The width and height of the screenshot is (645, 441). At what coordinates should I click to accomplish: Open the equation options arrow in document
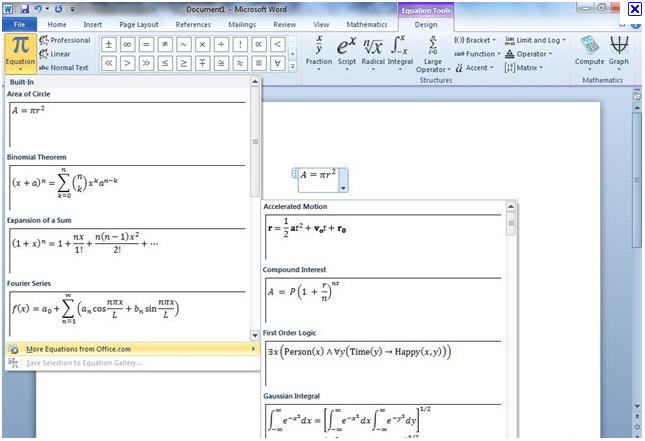click(x=343, y=187)
